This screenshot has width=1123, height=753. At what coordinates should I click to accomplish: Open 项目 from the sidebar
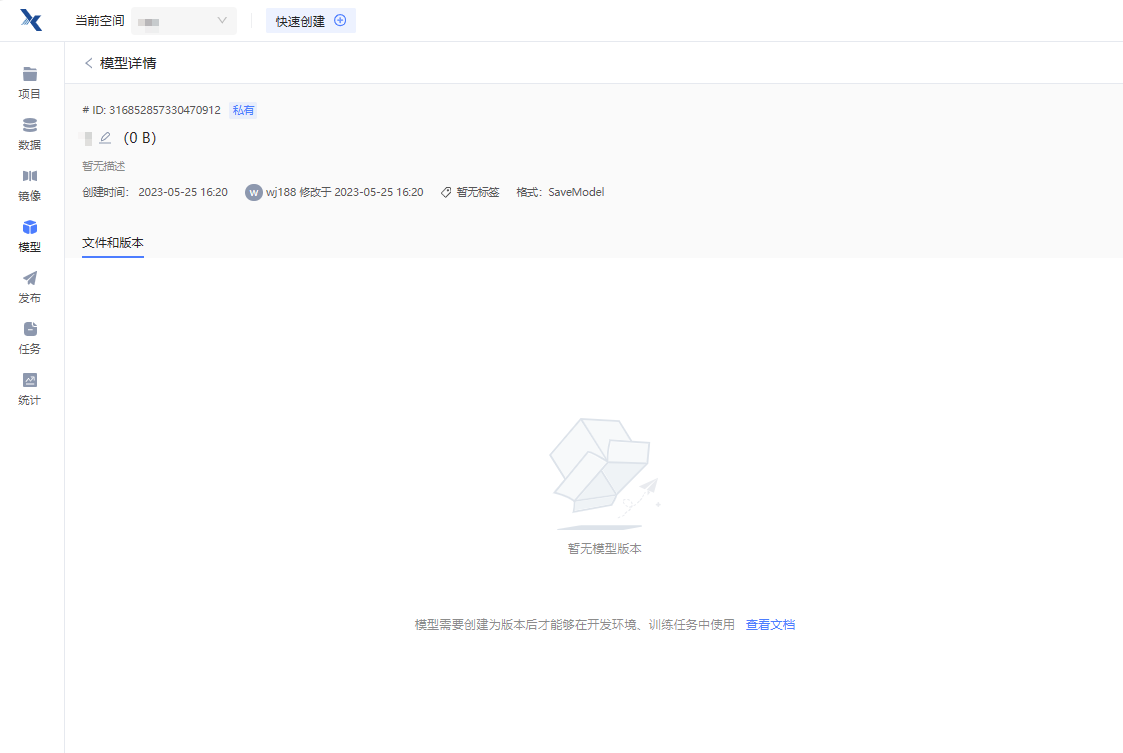point(30,83)
